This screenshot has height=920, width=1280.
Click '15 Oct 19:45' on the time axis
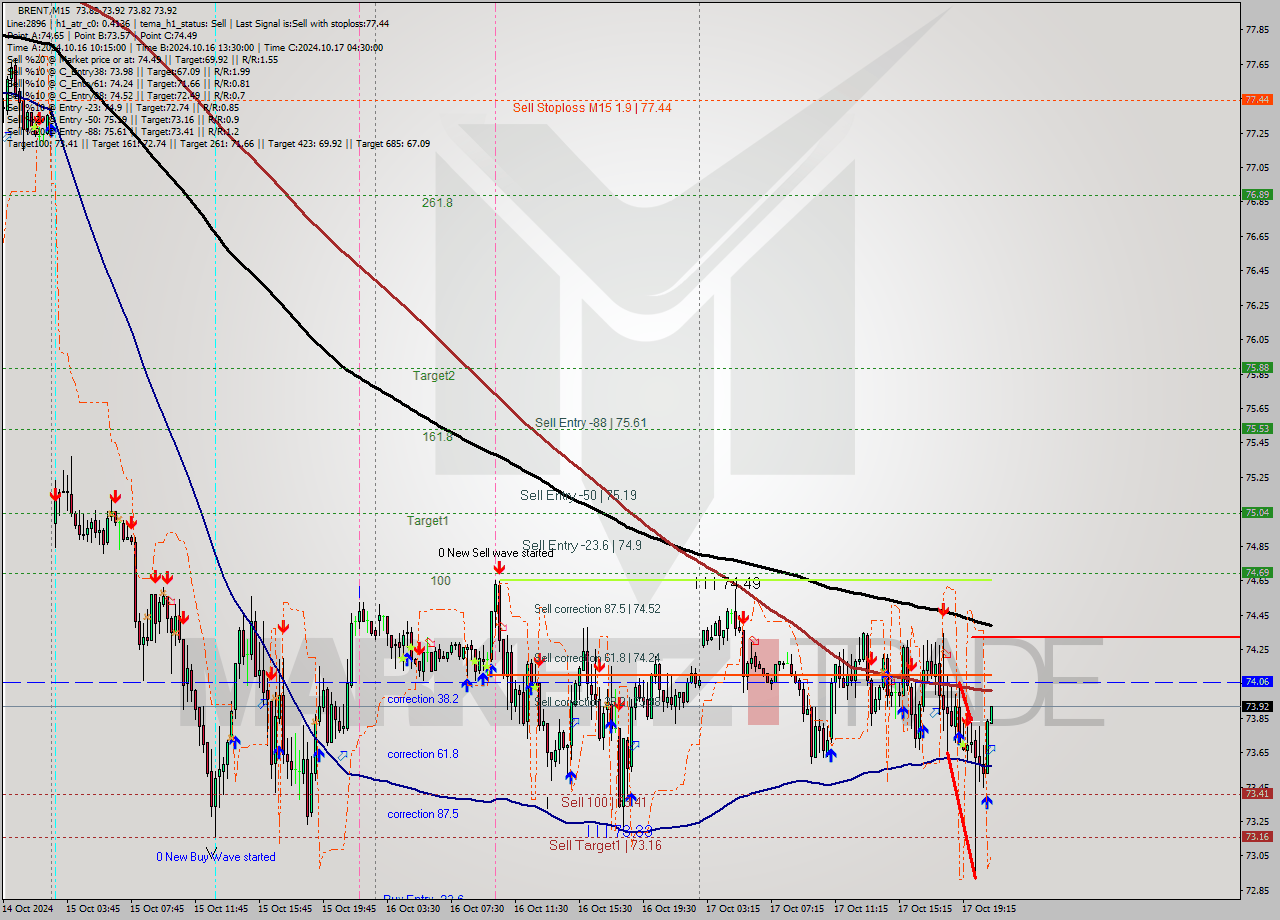pos(349,909)
